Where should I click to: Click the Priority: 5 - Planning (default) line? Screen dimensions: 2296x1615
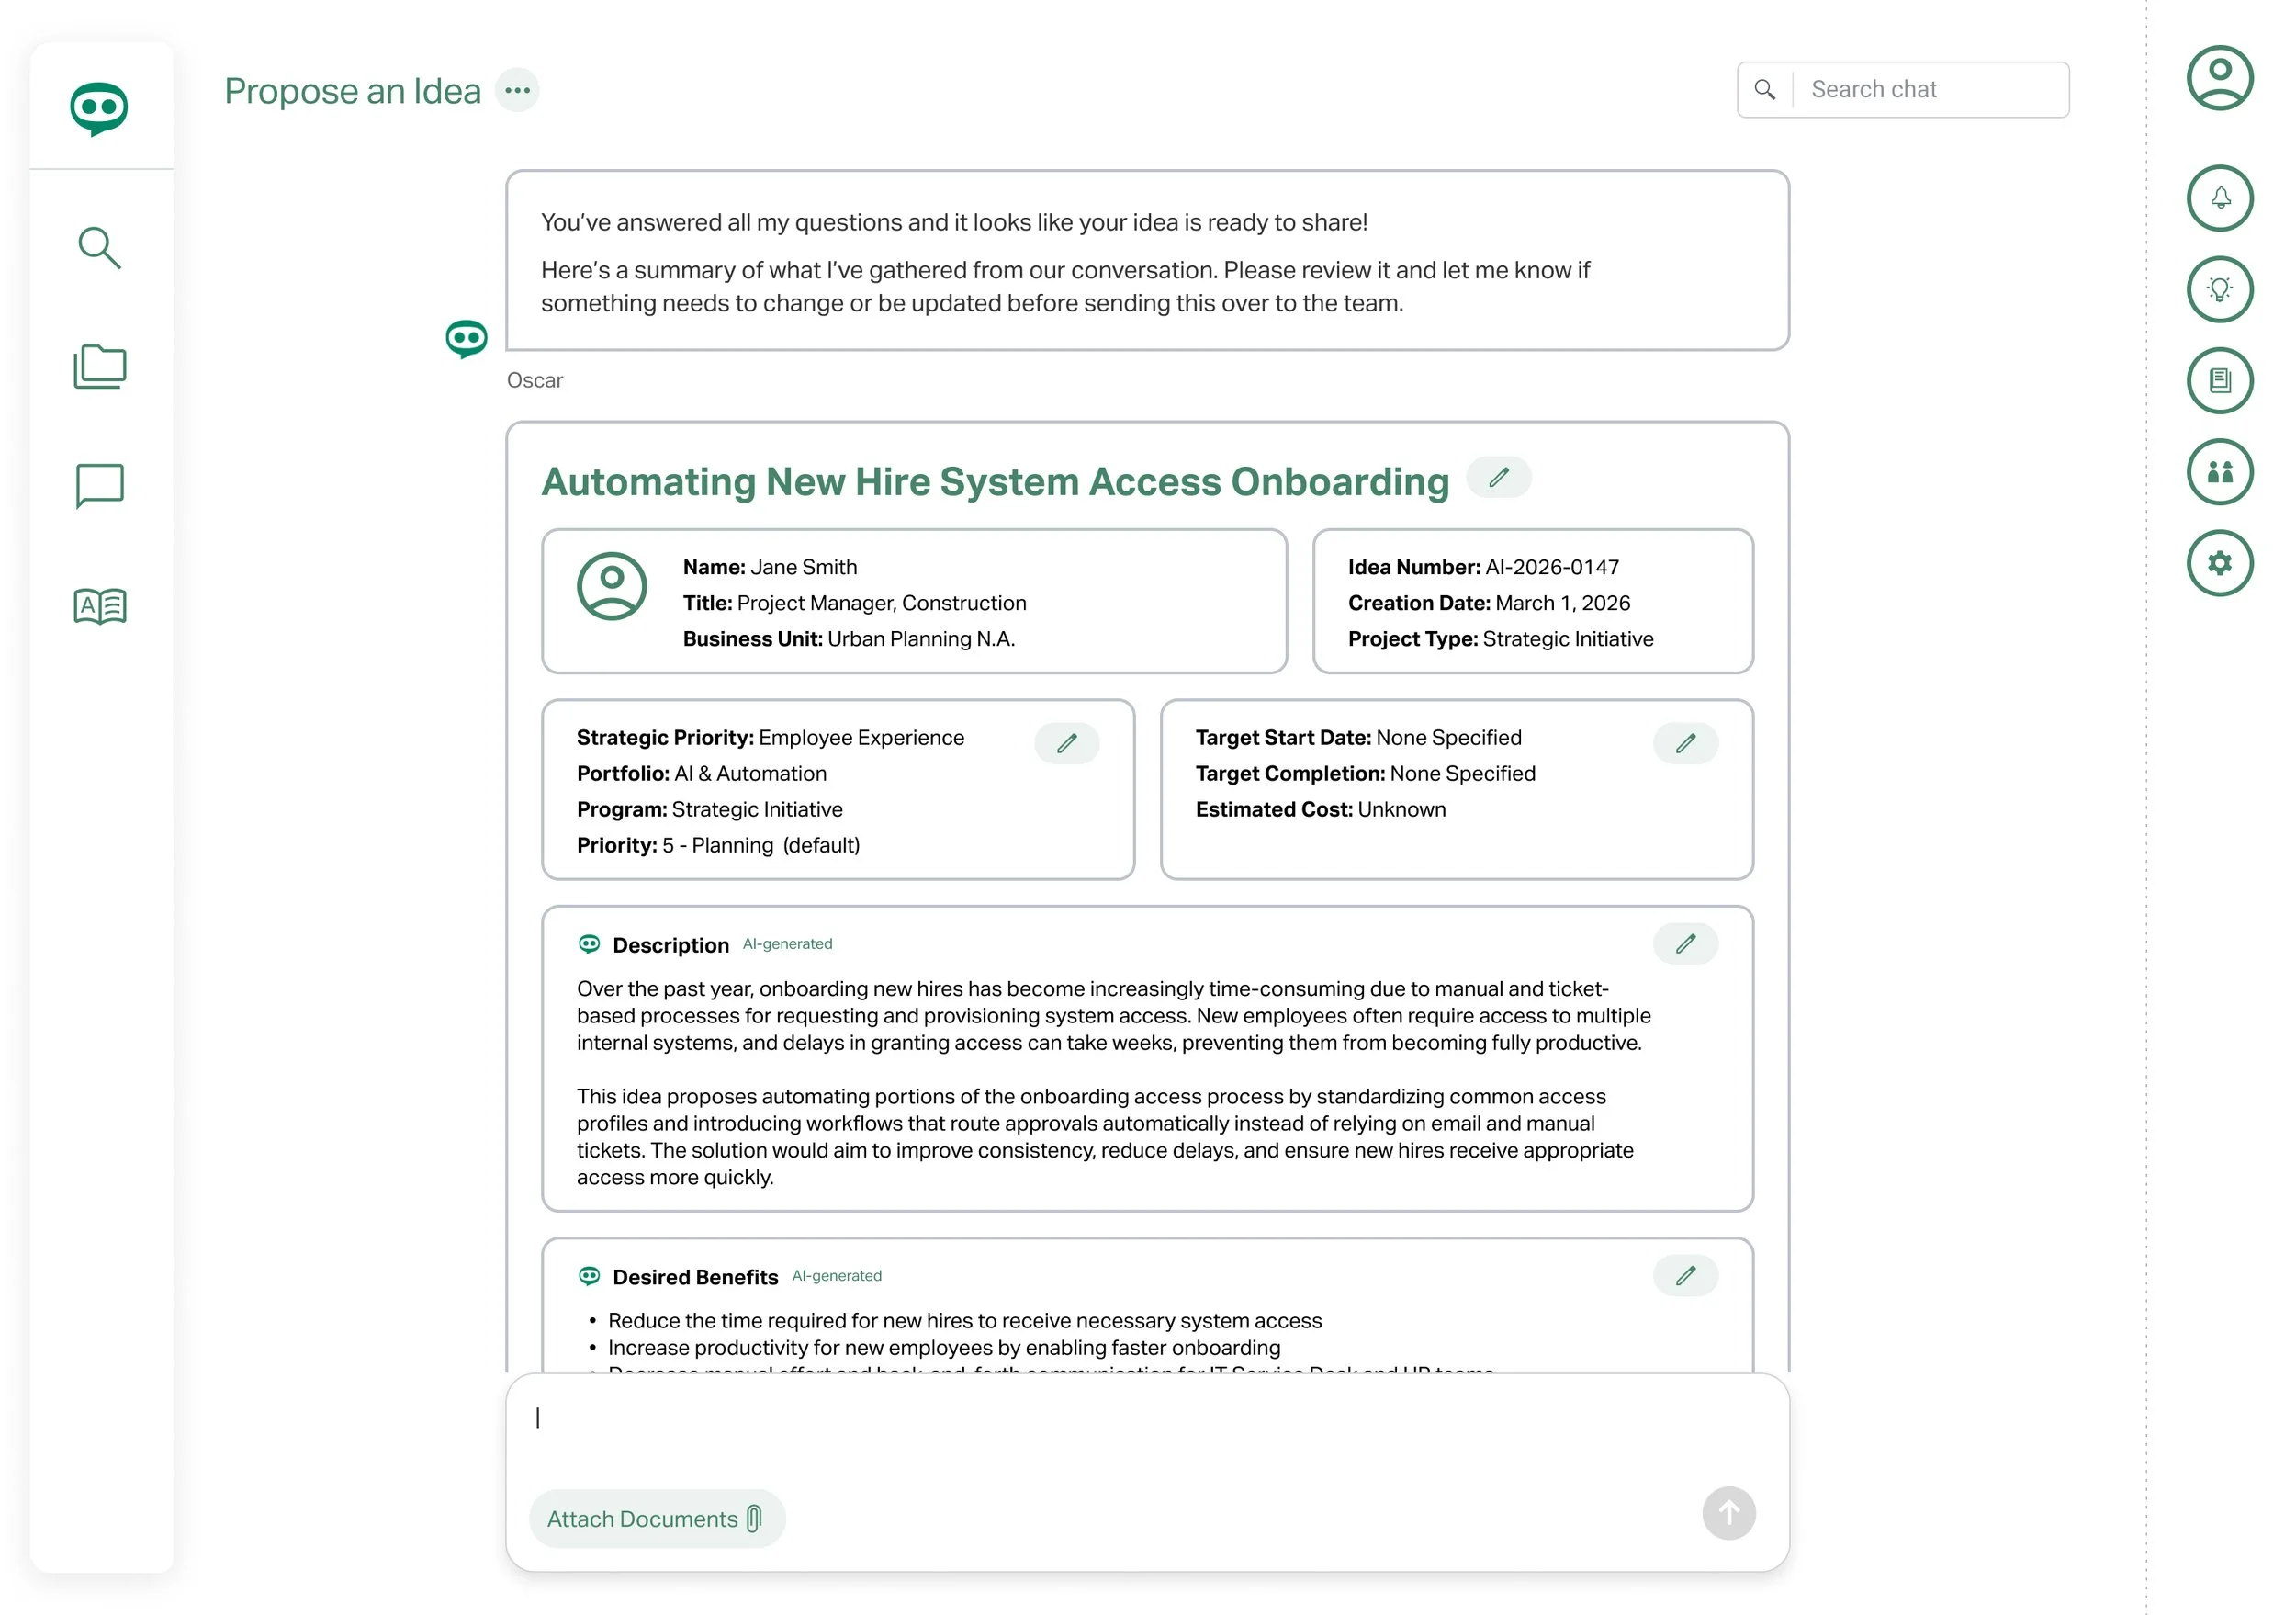pyautogui.click(x=718, y=846)
